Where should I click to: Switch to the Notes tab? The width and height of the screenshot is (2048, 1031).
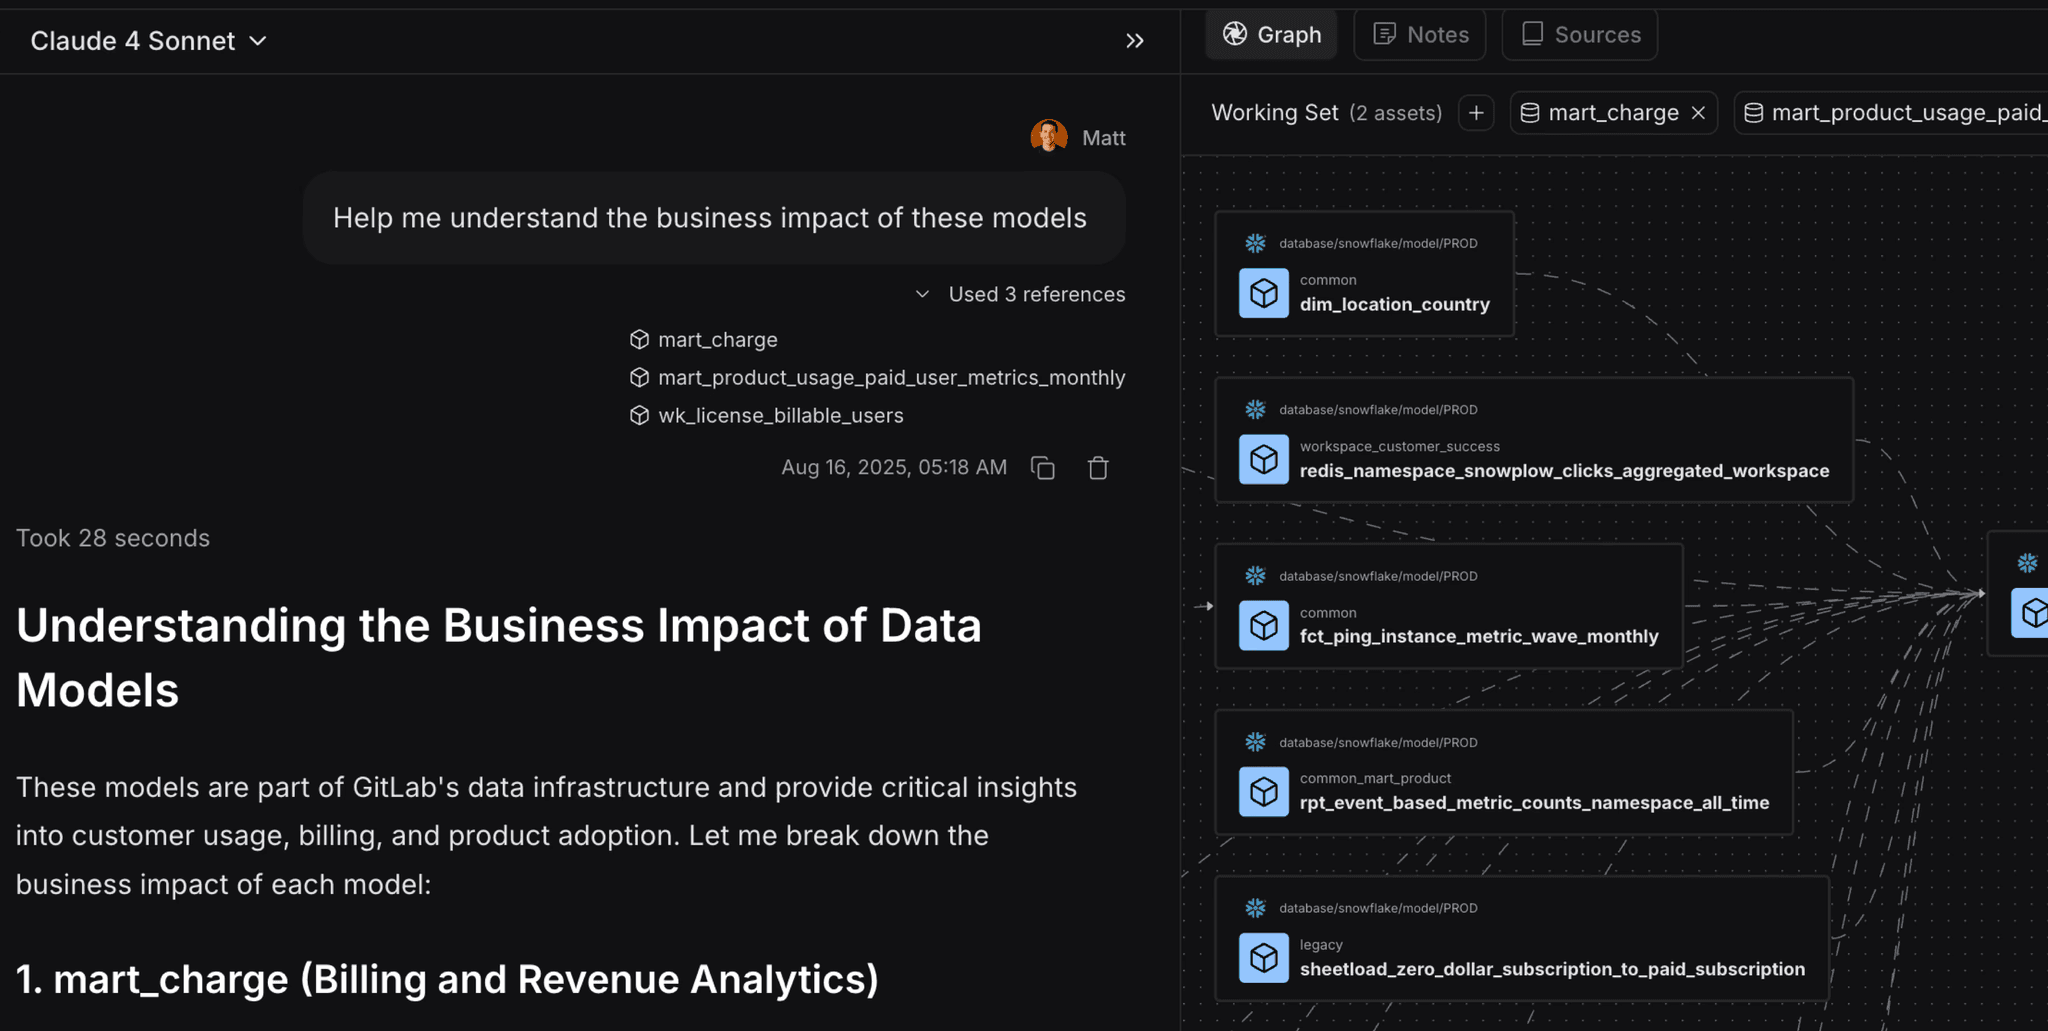(1419, 33)
